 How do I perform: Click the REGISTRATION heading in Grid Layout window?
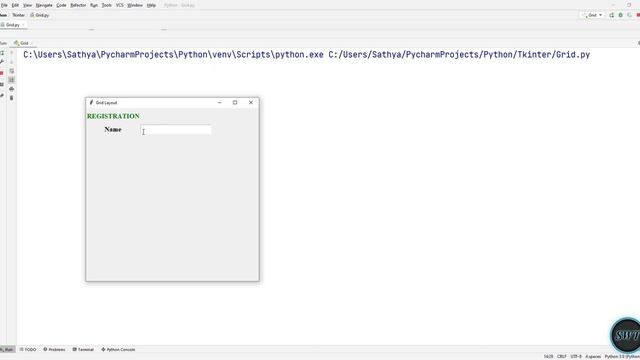113,116
